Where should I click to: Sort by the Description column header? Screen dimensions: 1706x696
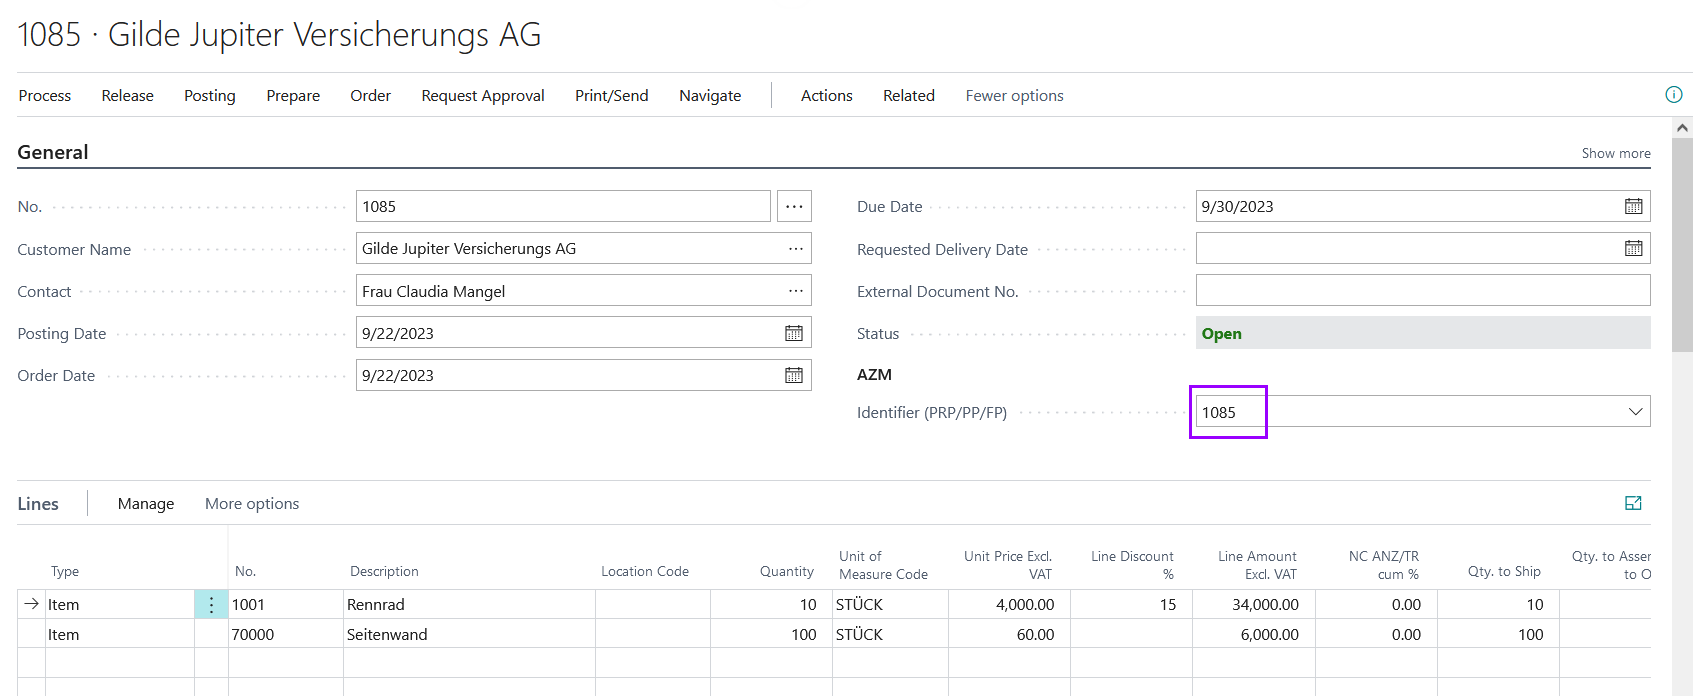[384, 571]
